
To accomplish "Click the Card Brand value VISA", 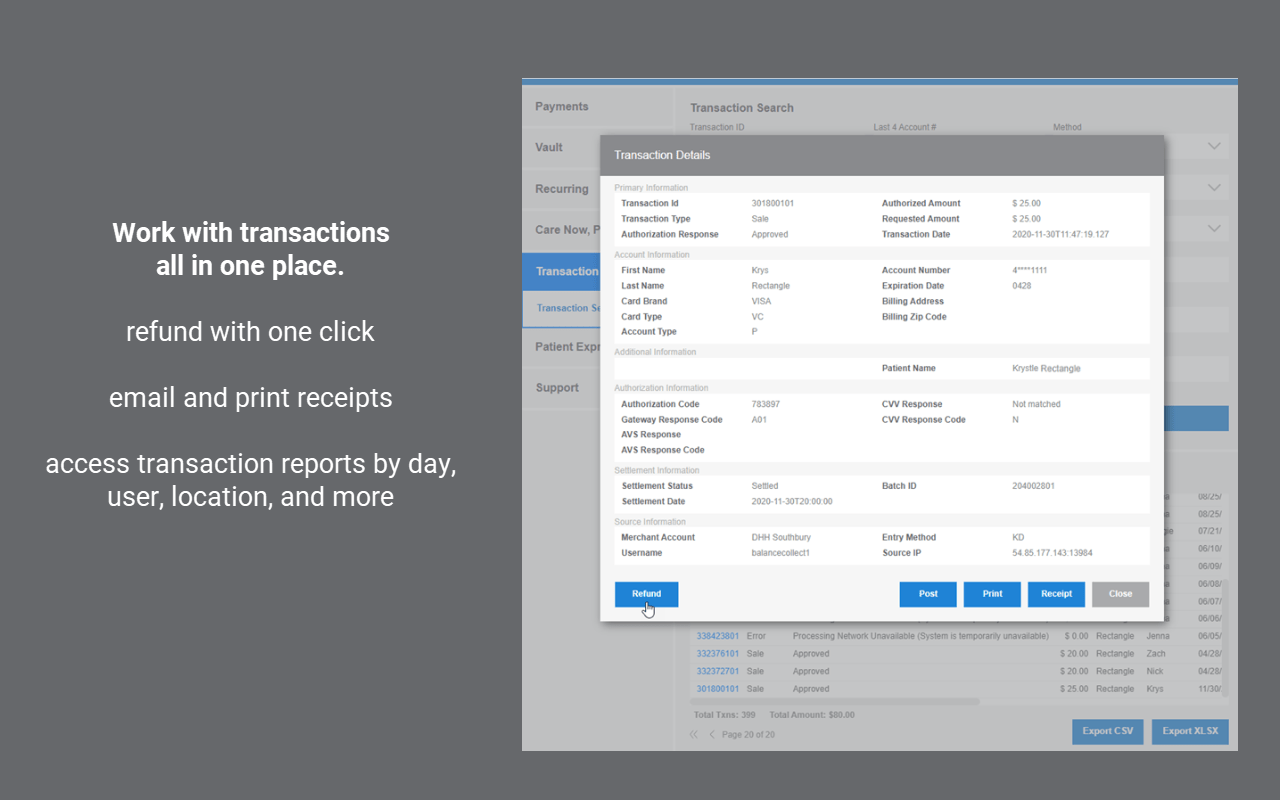I will click(761, 301).
